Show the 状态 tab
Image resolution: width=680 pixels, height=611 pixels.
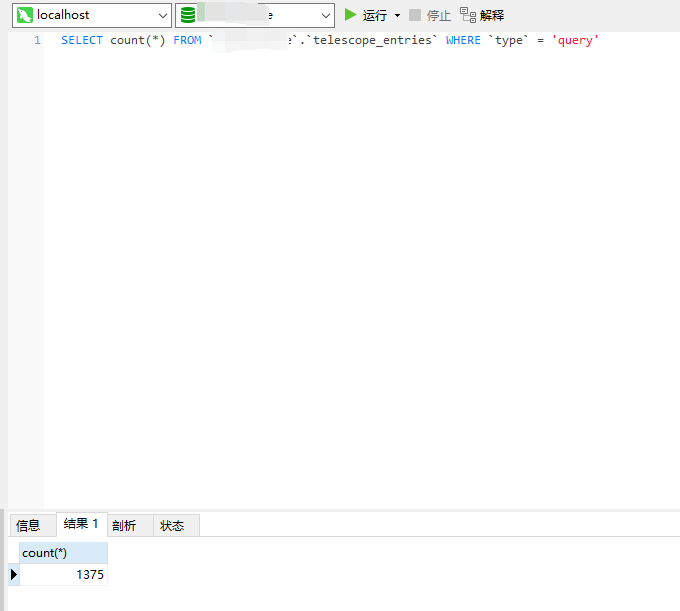[172, 525]
